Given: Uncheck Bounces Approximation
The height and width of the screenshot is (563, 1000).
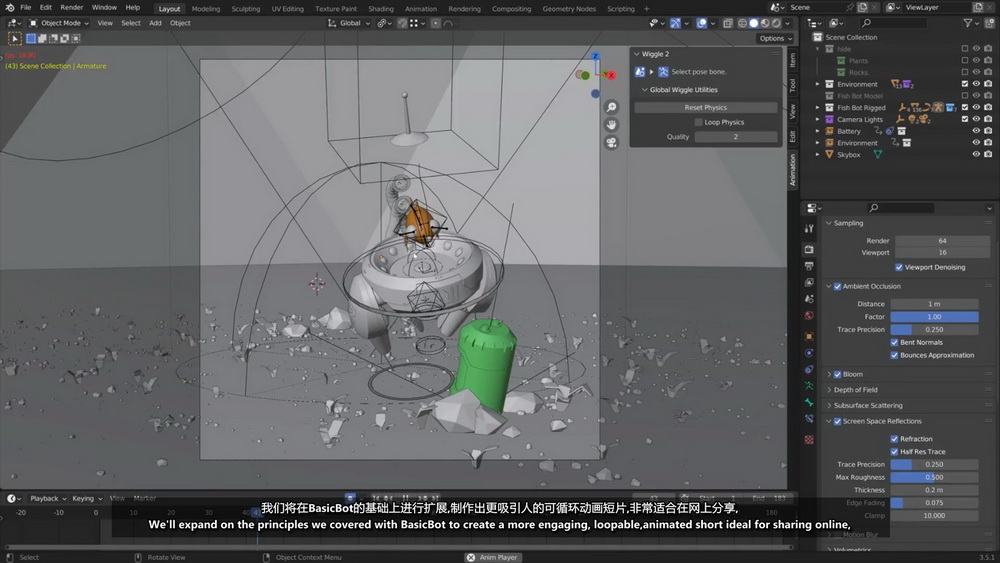Looking at the screenshot, I should coord(894,355).
